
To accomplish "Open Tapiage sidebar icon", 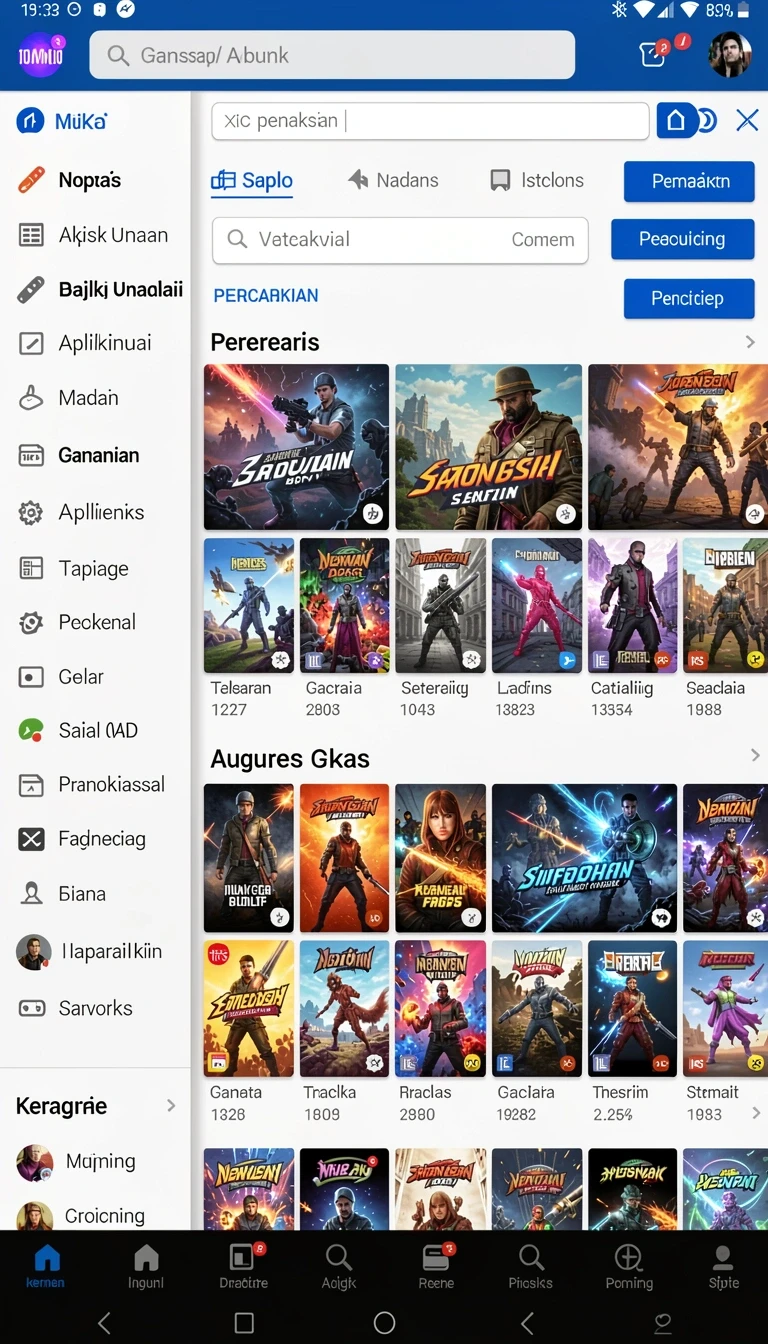I will [x=31, y=569].
